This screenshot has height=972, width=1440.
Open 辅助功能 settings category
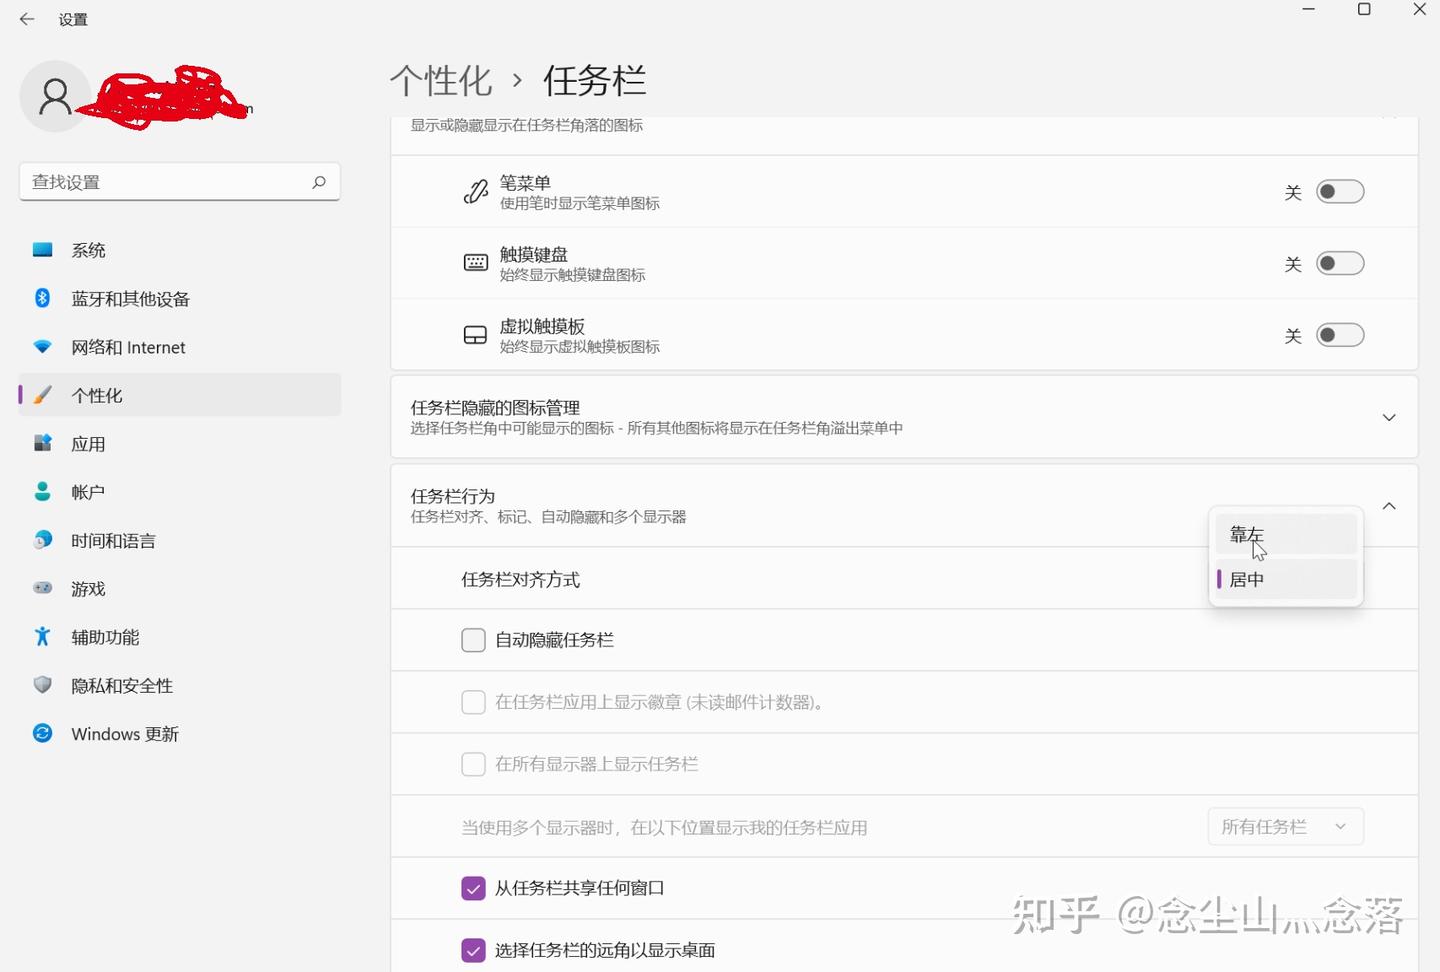[180, 637]
